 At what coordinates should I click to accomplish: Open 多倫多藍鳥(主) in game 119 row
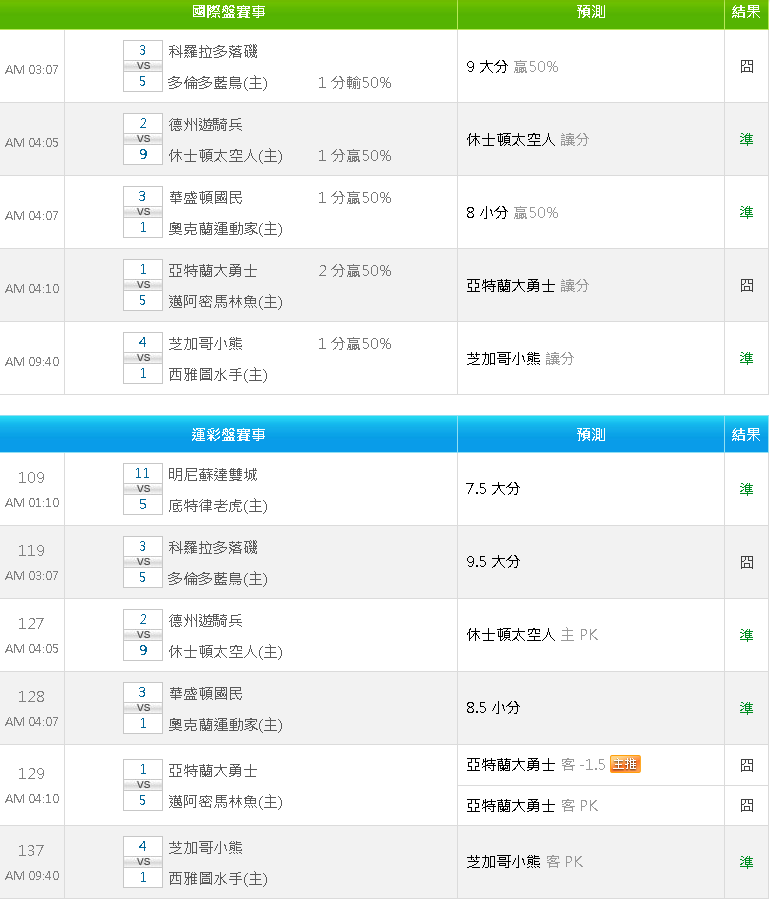pyautogui.click(x=217, y=579)
